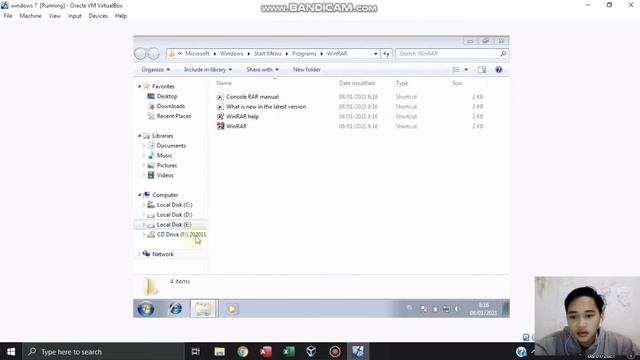
Task: Select Downloads under Favorites
Action: pyautogui.click(x=171, y=106)
